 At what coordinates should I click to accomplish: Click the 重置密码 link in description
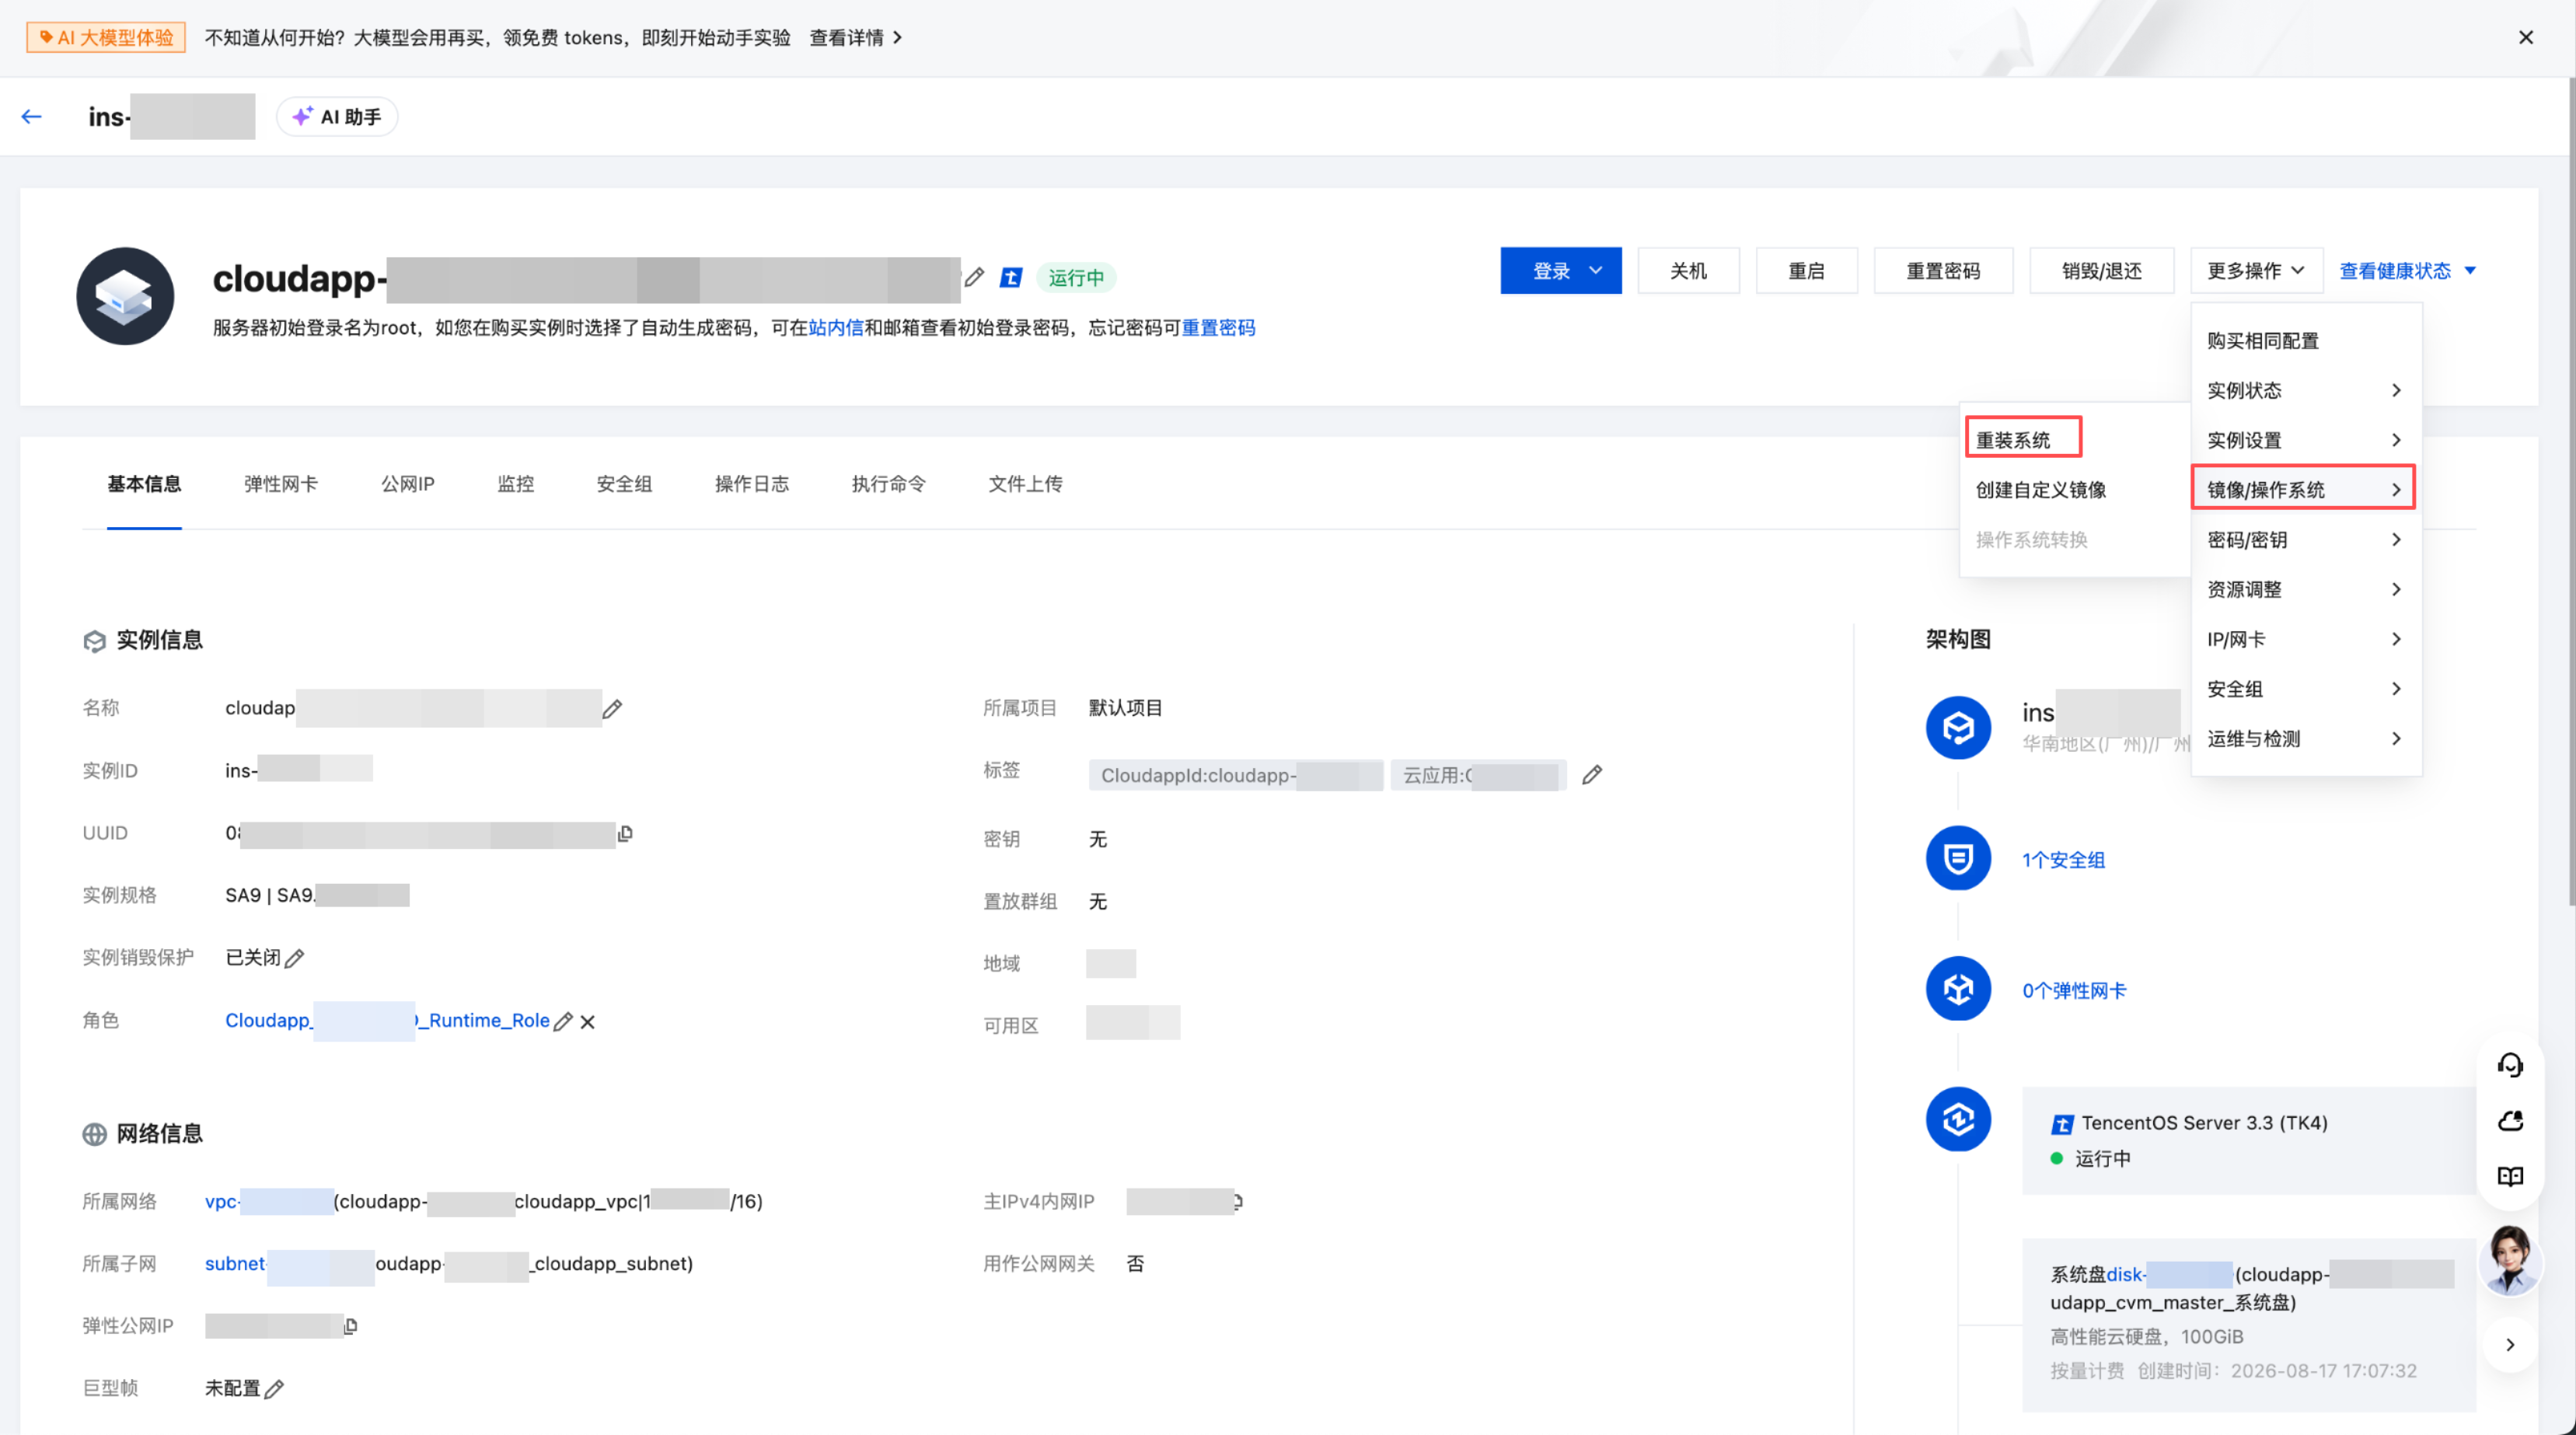[x=1218, y=328]
